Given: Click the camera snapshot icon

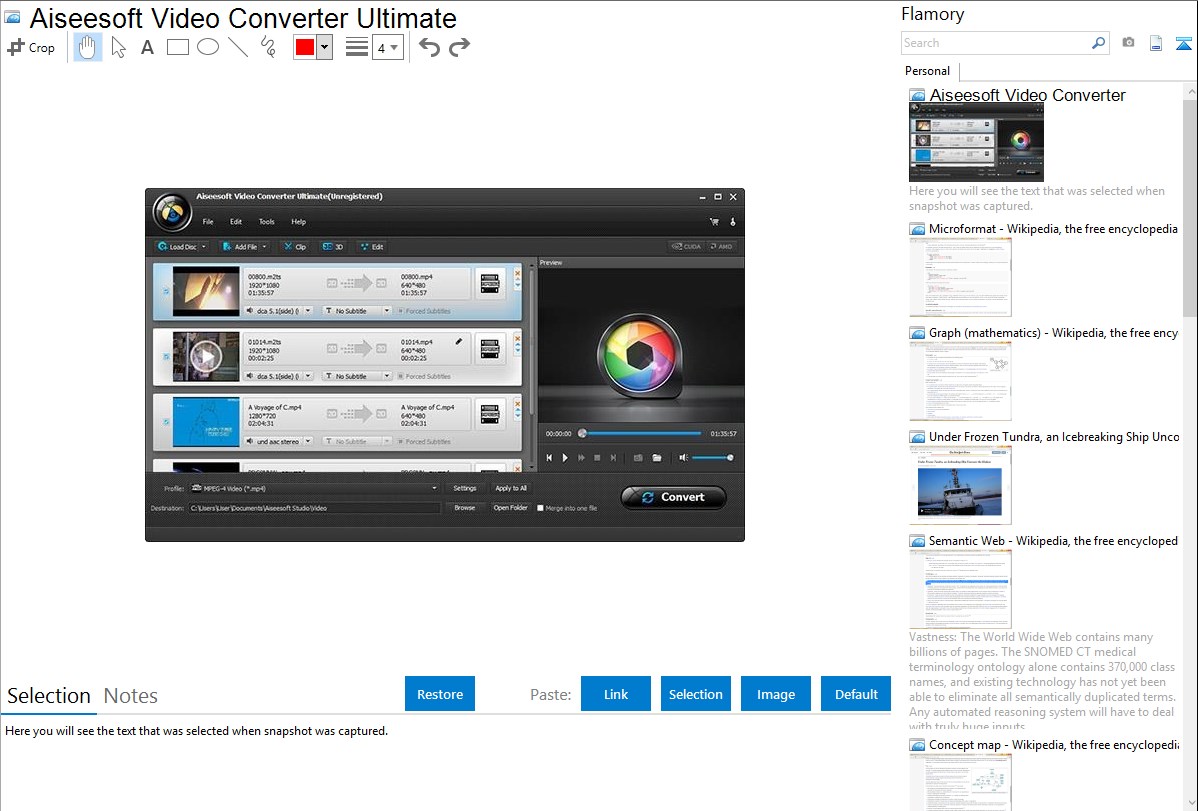Looking at the screenshot, I should click(1128, 43).
